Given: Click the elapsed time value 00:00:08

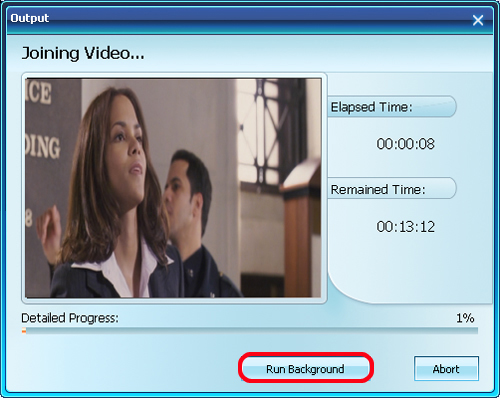Looking at the screenshot, I should (x=405, y=144).
